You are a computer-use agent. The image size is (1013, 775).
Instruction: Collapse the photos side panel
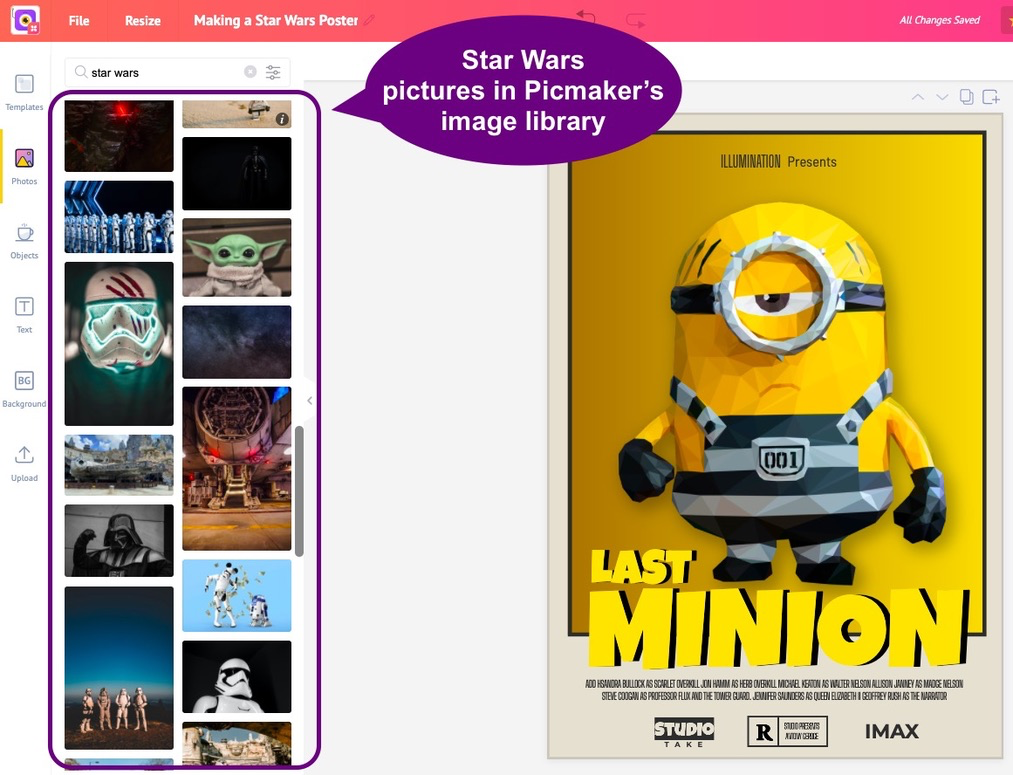[x=309, y=400]
